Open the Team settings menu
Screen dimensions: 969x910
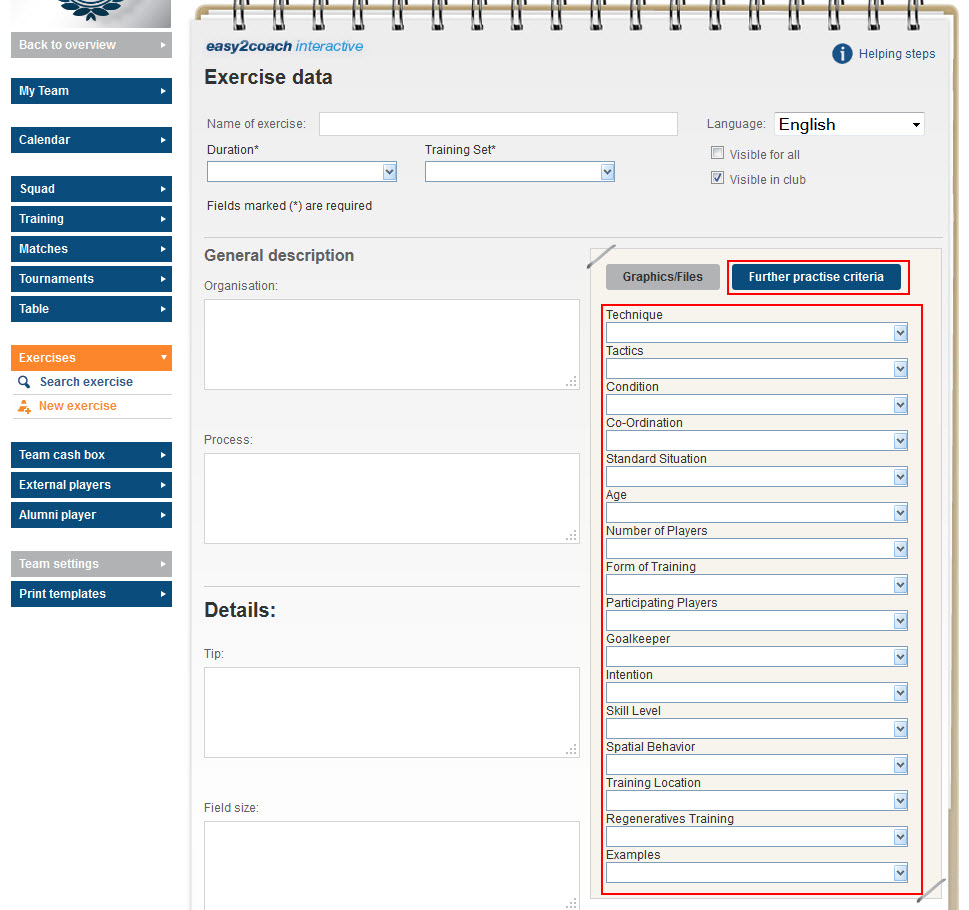(91, 564)
